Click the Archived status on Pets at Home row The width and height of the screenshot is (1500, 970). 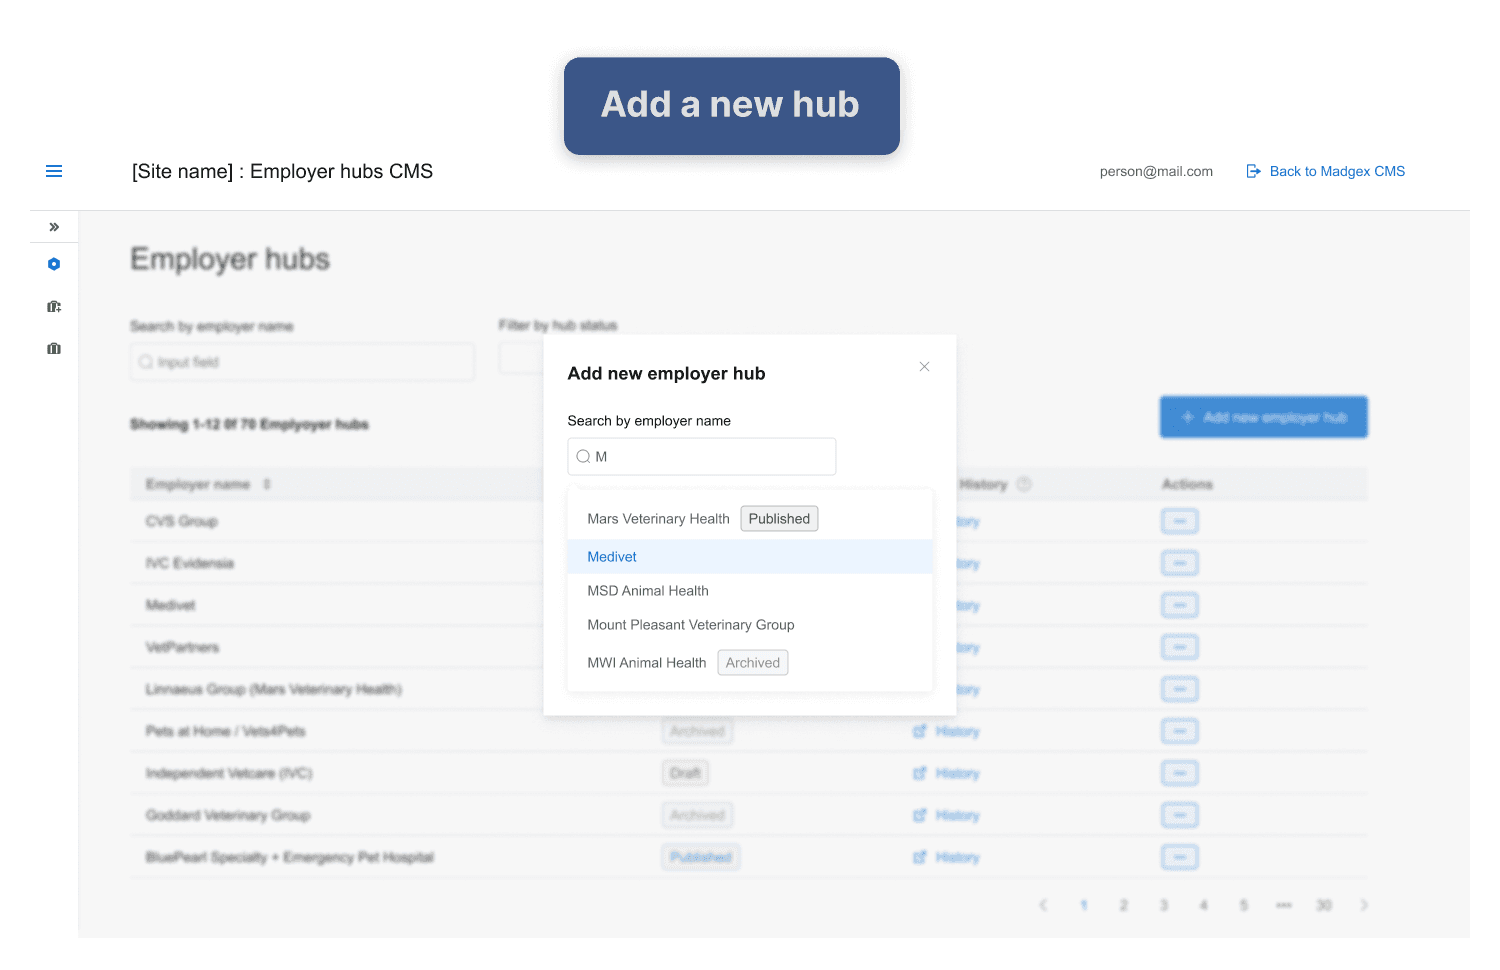697,731
